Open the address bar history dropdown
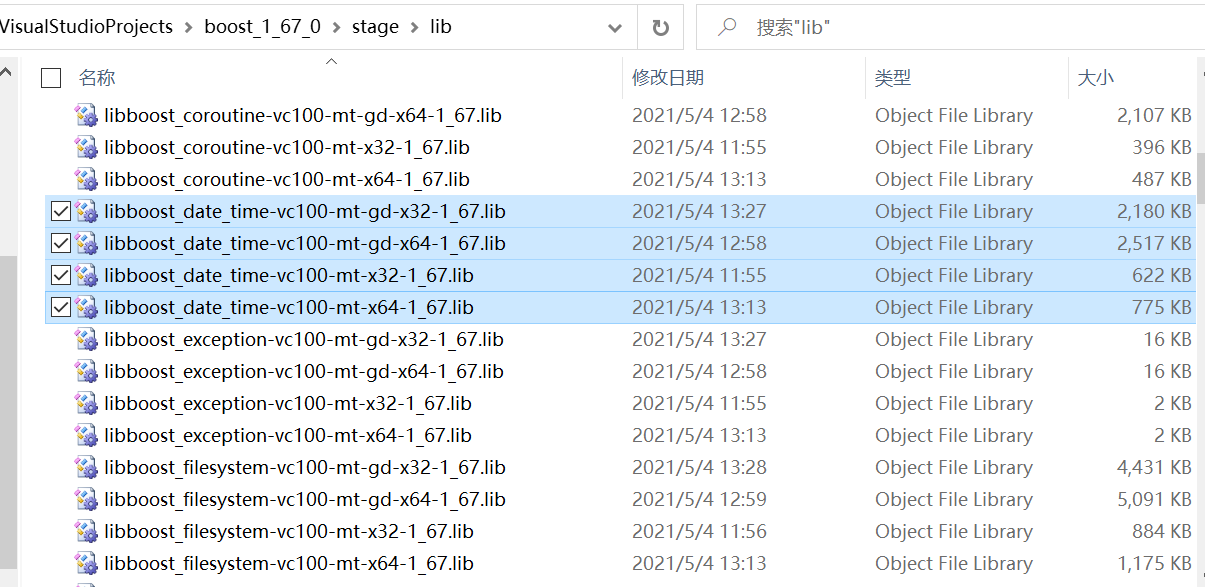The width and height of the screenshot is (1205, 587). (x=614, y=27)
